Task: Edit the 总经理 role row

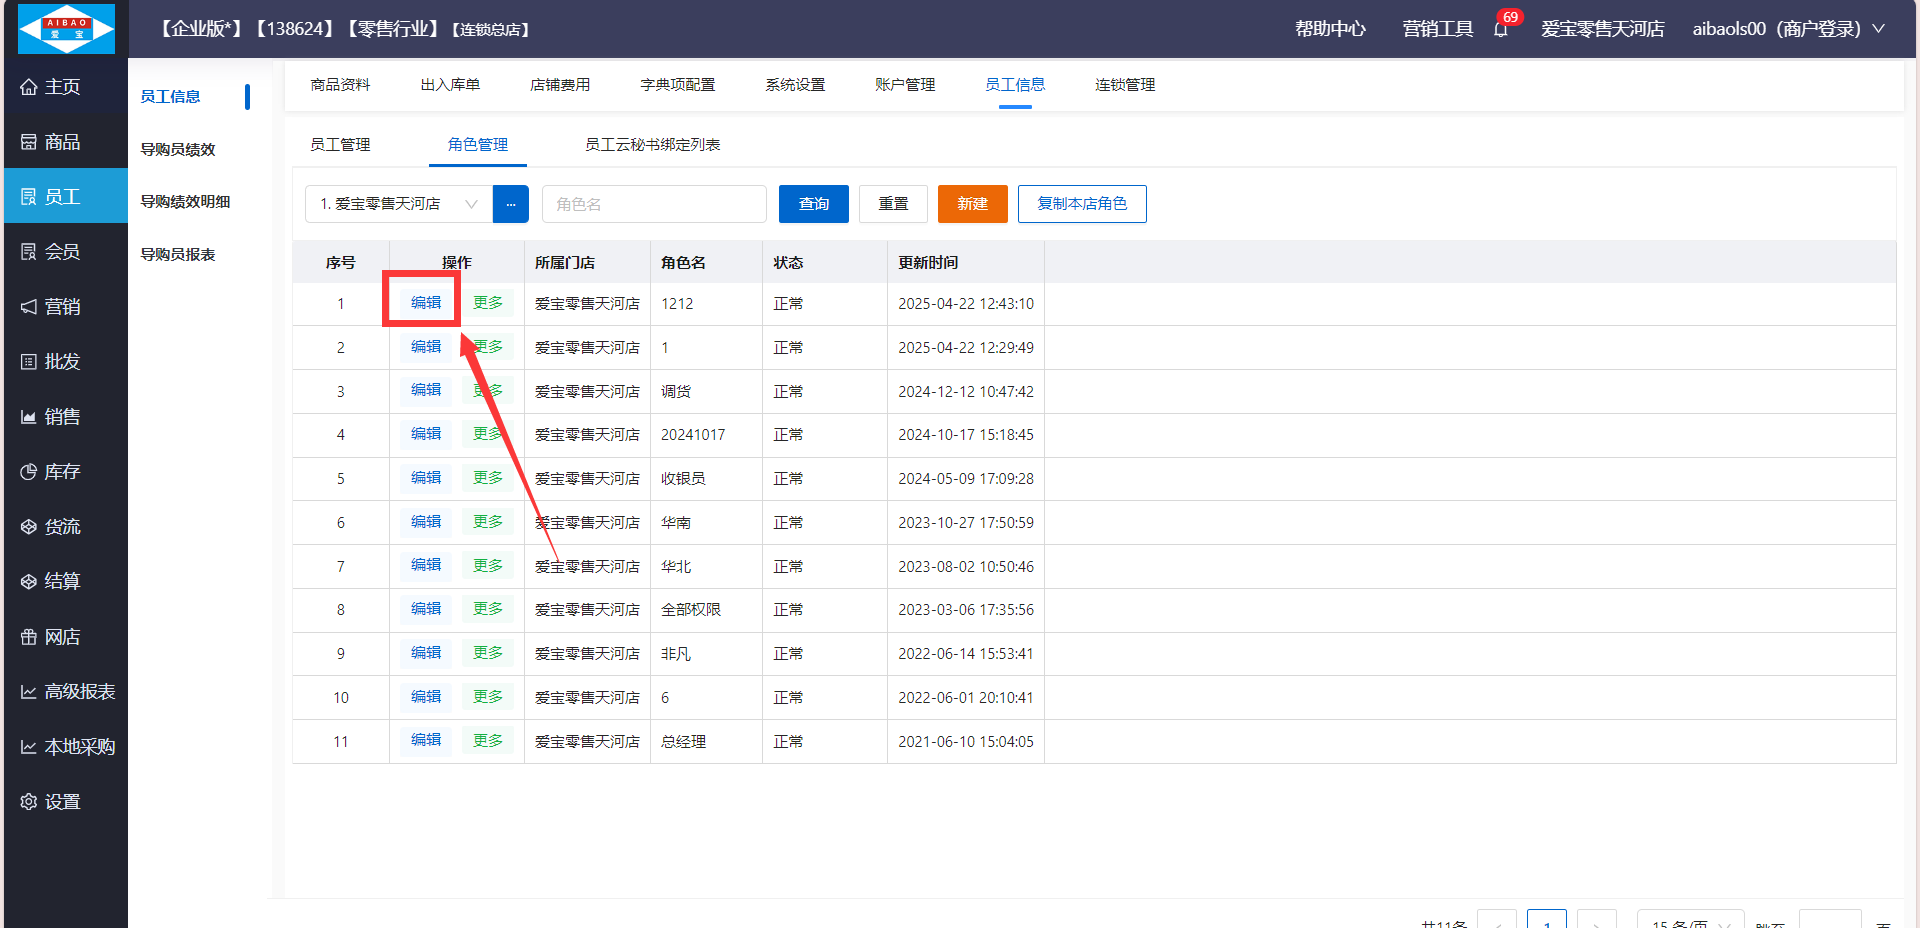Action: [x=426, y=740]
